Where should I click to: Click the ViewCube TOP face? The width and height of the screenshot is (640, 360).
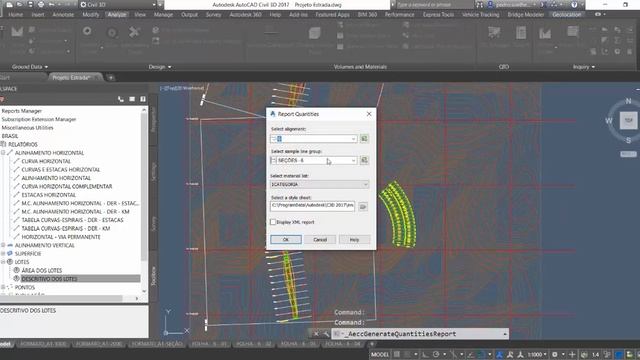pos(629,120)
